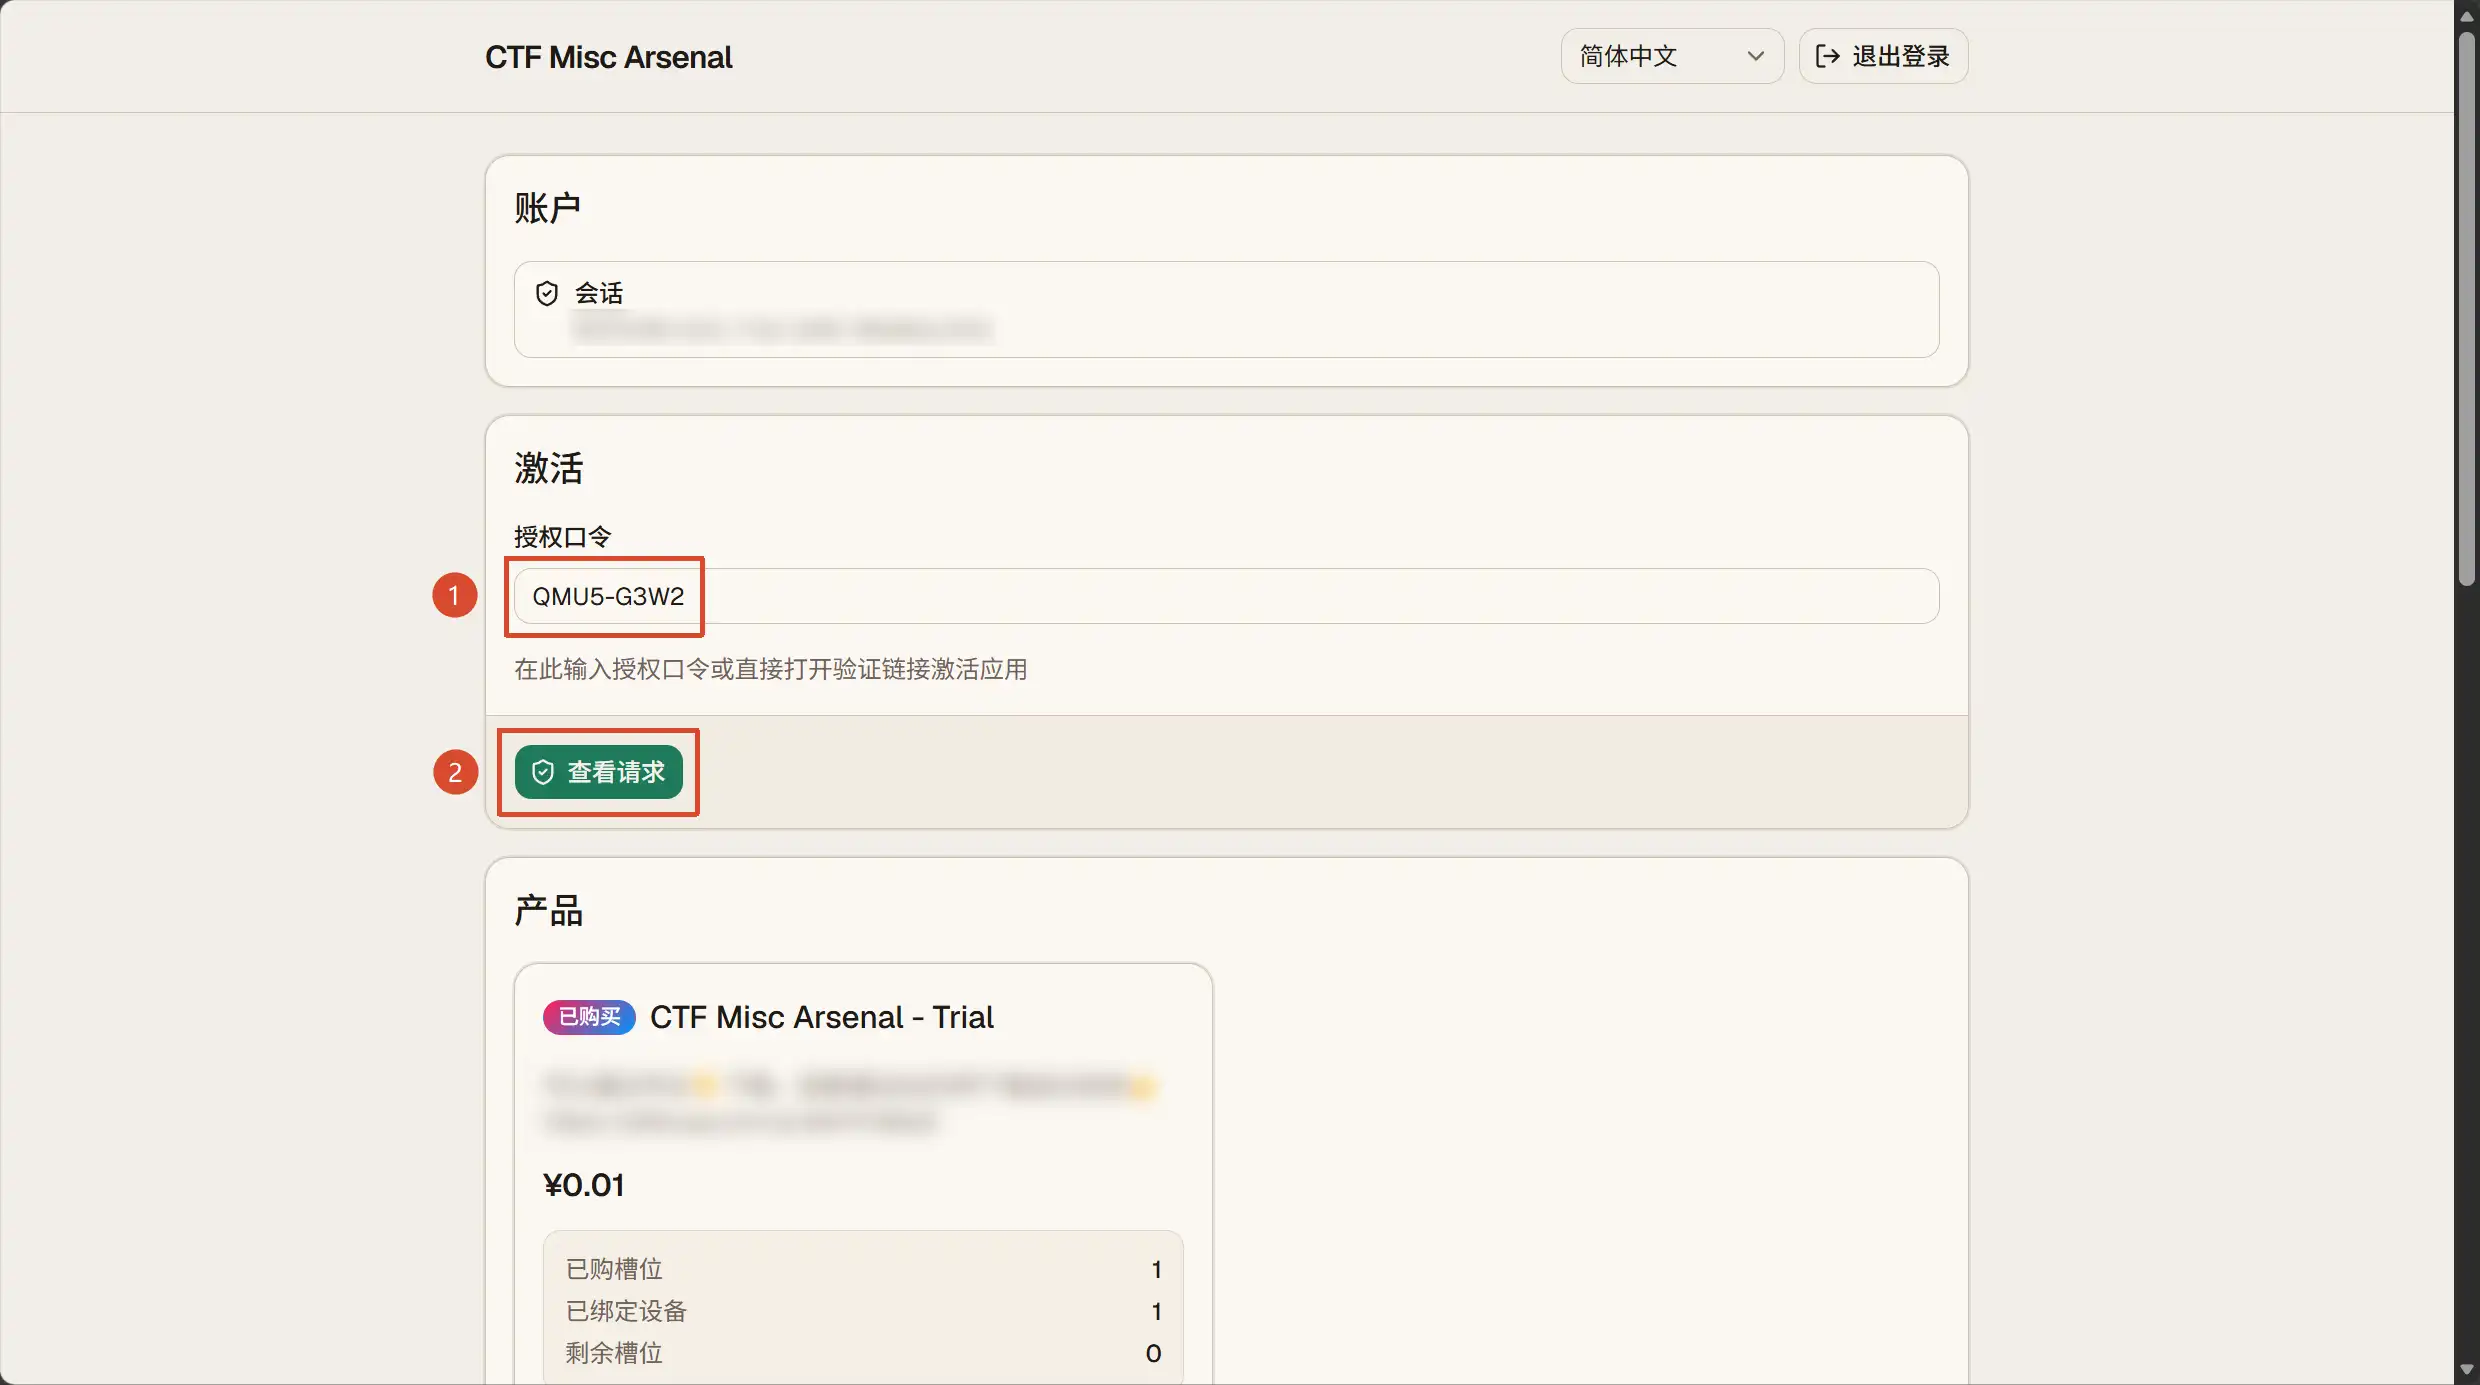Screen dimensions: 2480x1385
Task: Click the vertical scrollbar thumb
Action: [2467, 308]
